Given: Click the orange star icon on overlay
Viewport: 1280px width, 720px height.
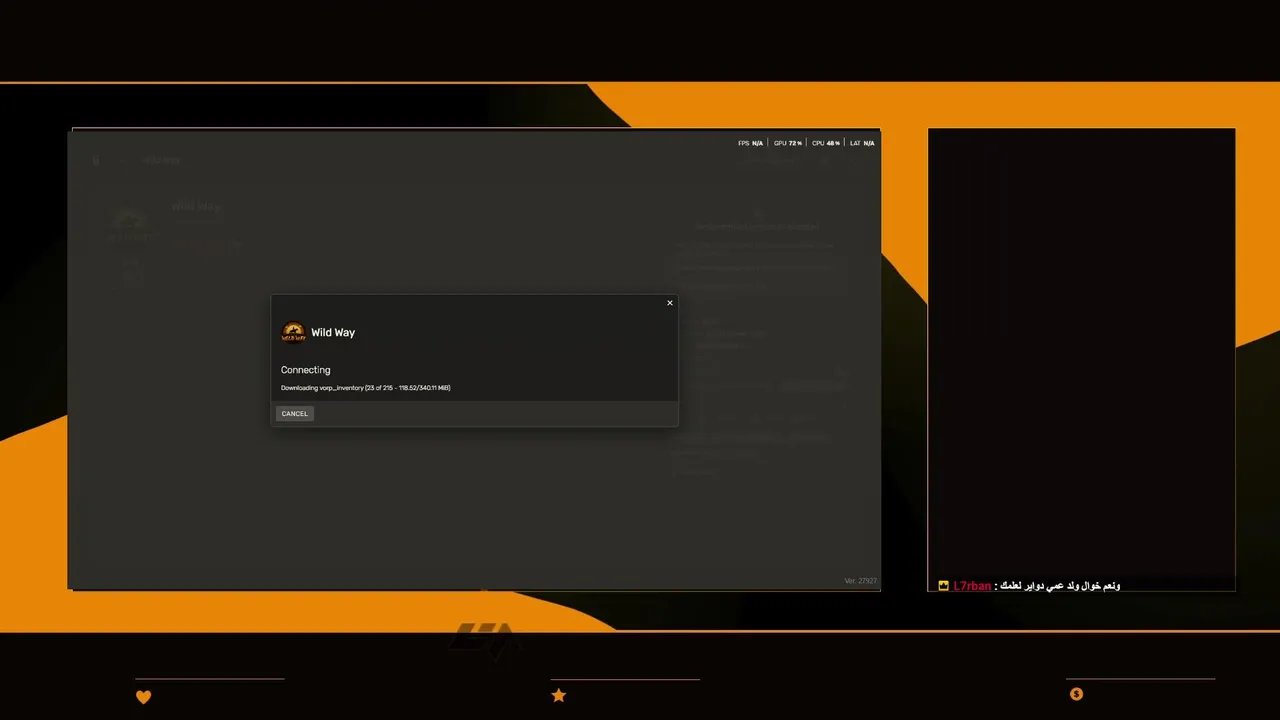Looking at the screenshot, I should [559, 695].
